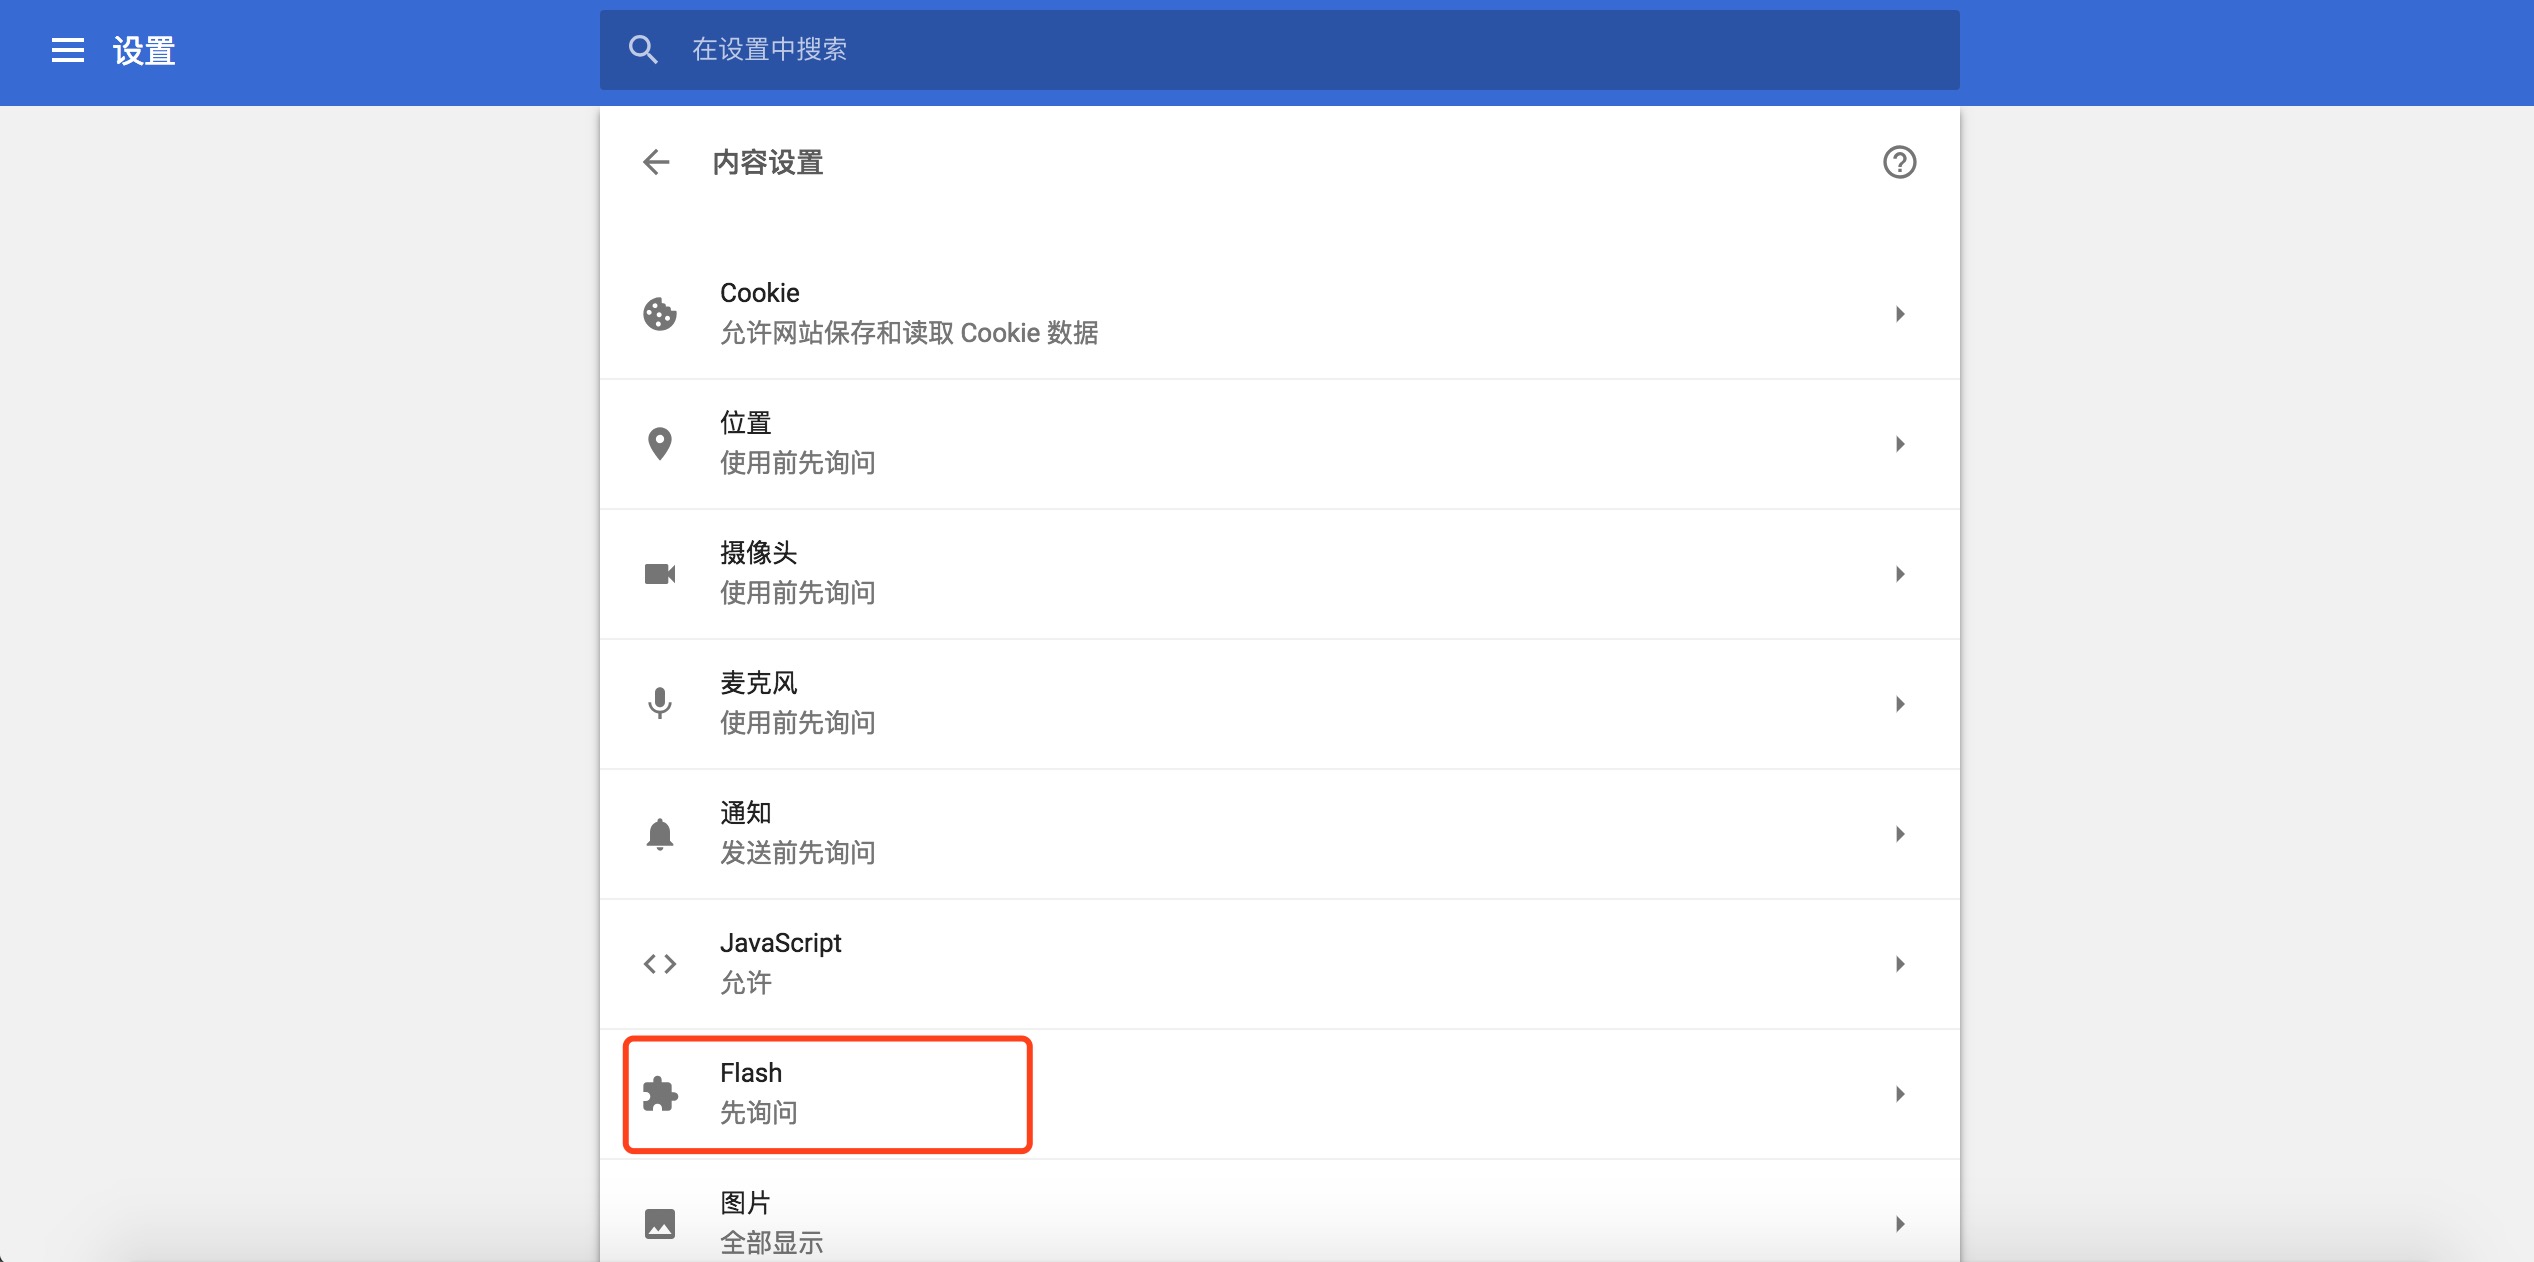The image size is (2534, 1262).
Task: Expand the 摄像头 row arrow
Action: [1900, 574]
